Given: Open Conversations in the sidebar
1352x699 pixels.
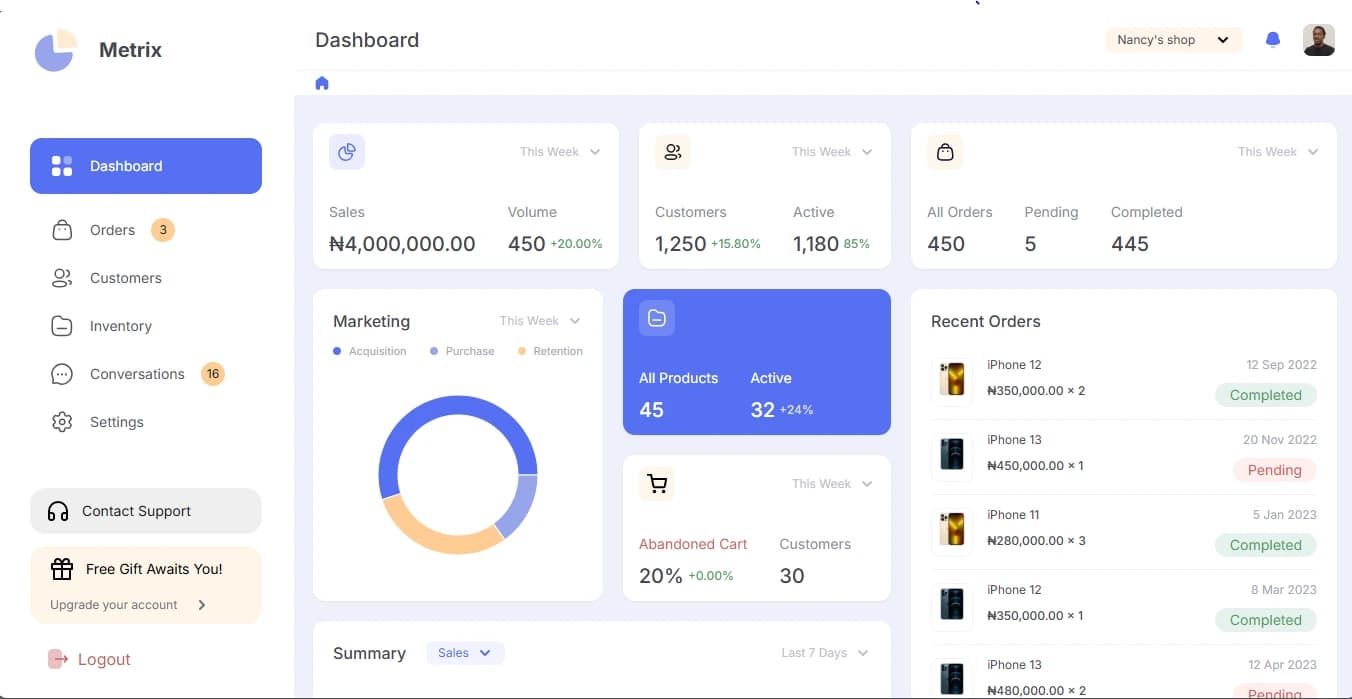Looking at the screenshot, I should 137,374.
